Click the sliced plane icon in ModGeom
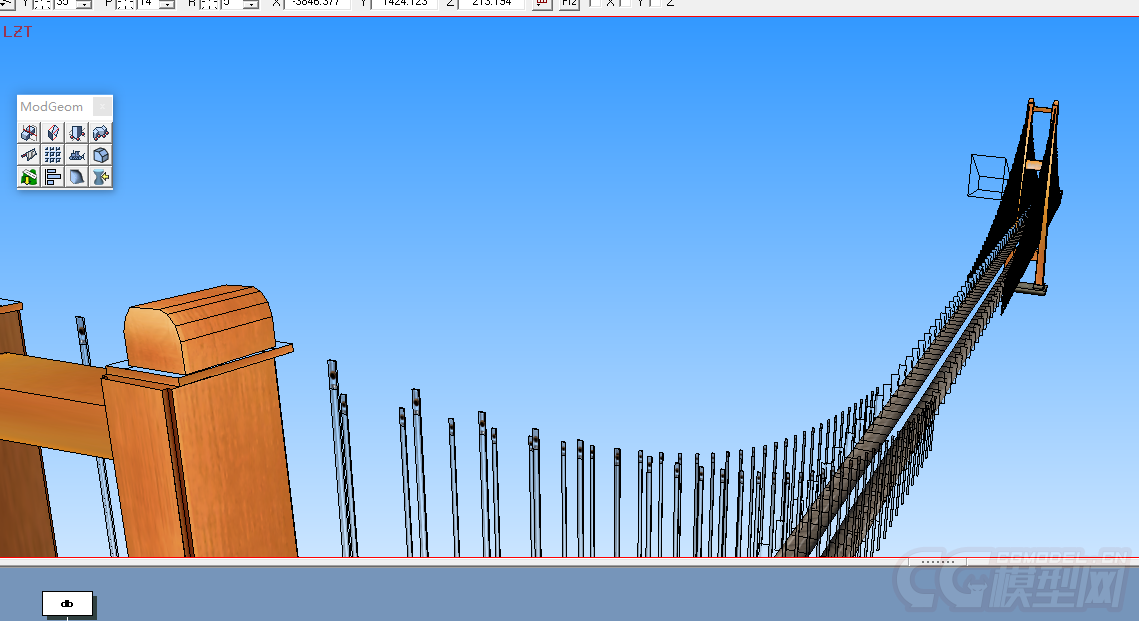Image resolution: width=1139 pixels, height=621 pixels. 29,155
